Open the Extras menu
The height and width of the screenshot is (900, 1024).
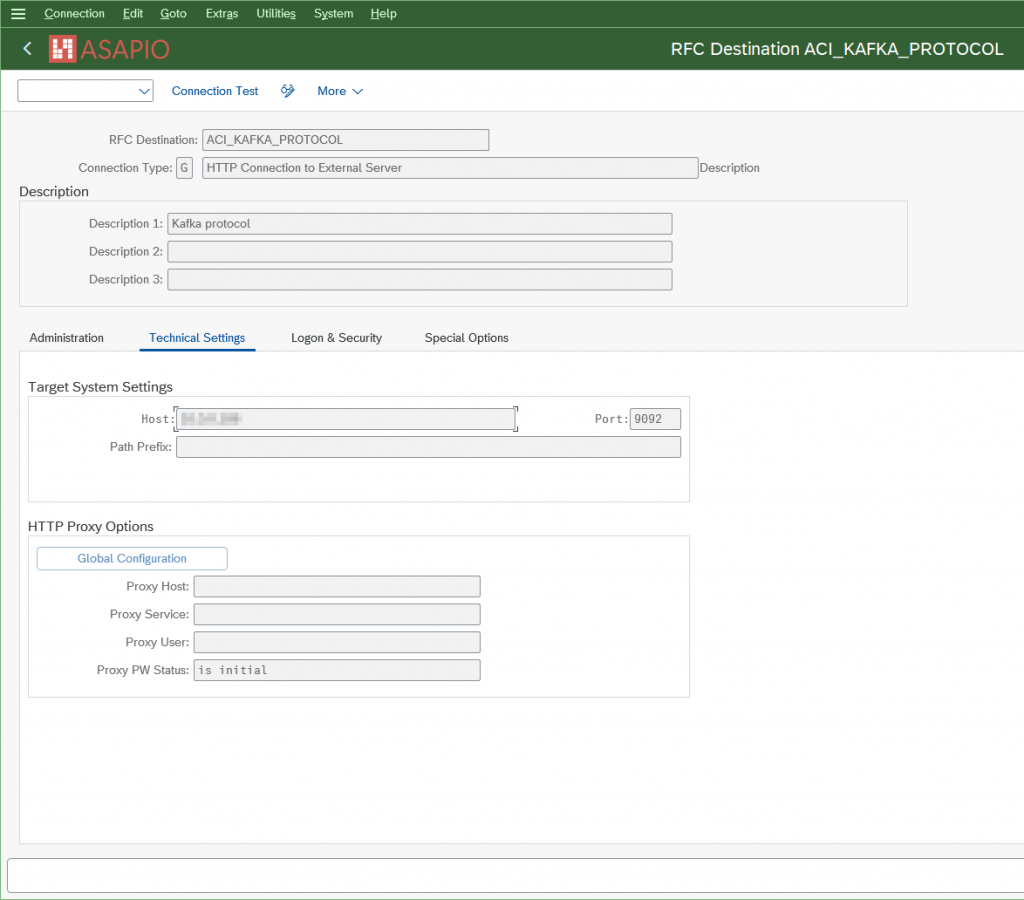point(221,14)
